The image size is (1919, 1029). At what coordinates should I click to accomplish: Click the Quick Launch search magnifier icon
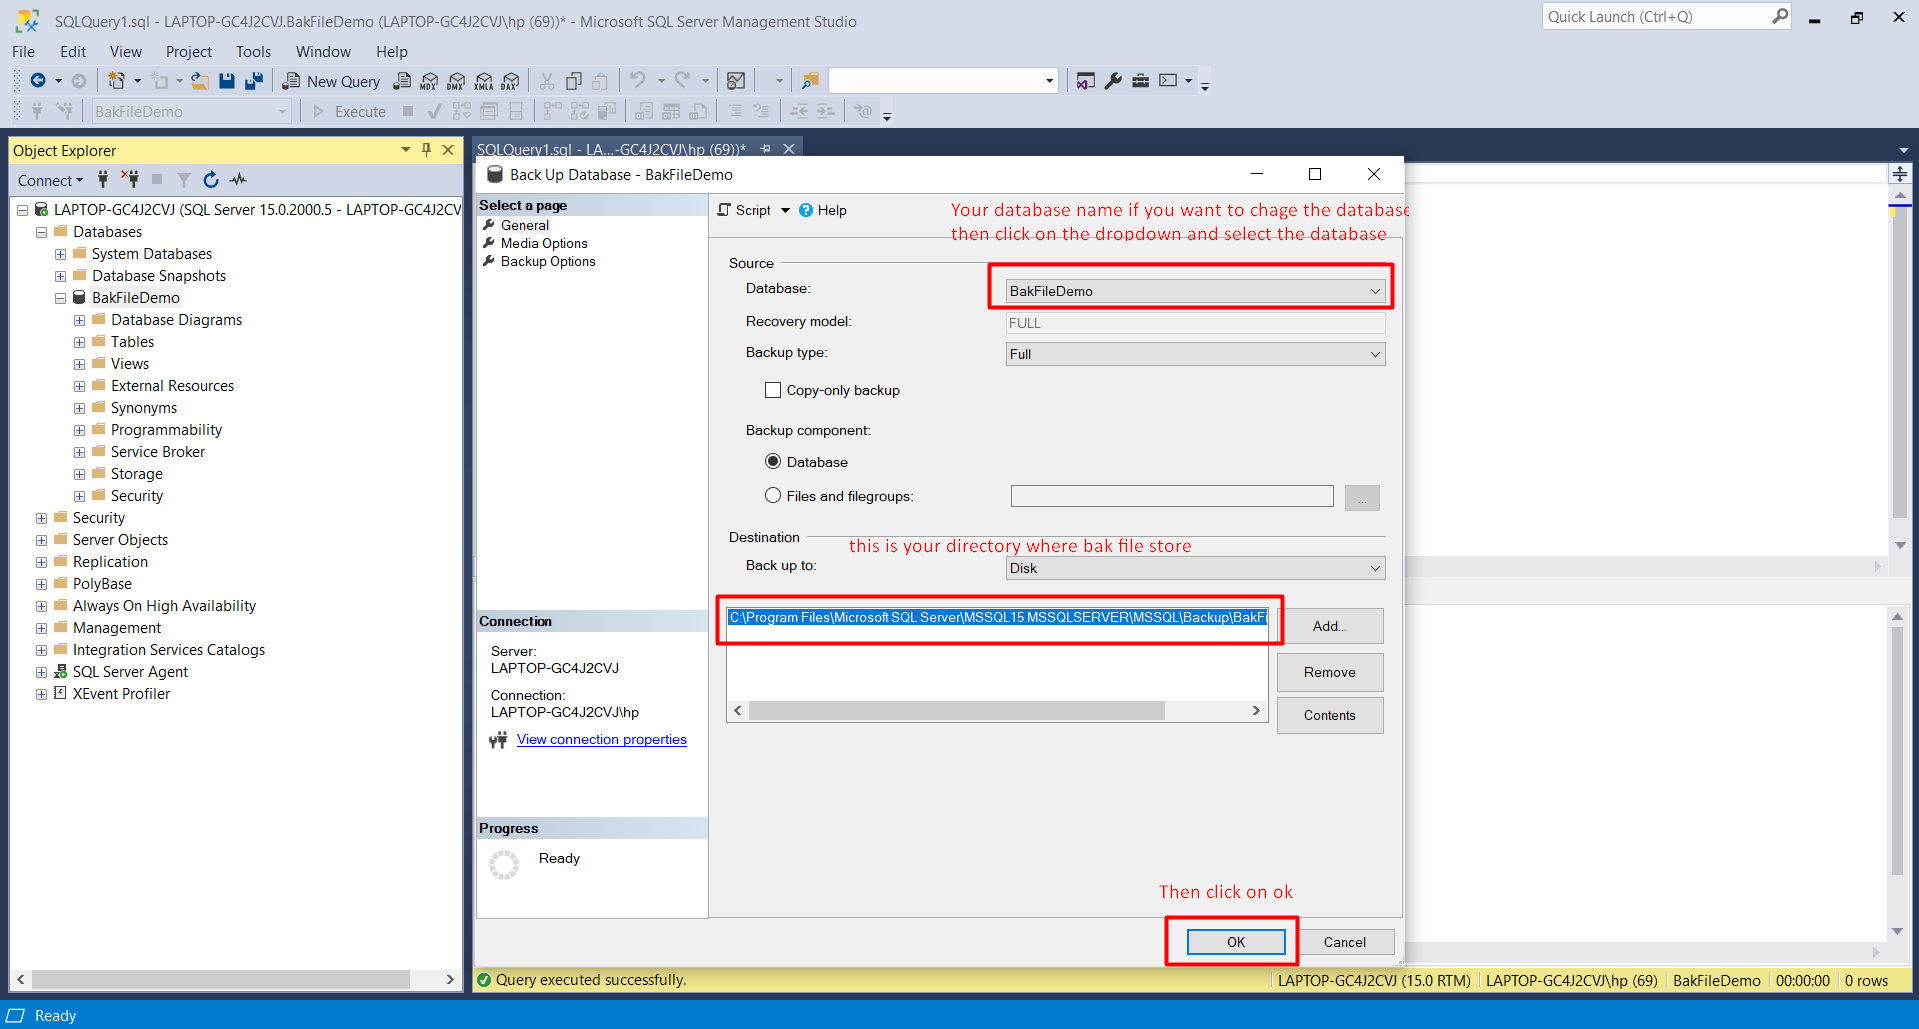pos(1780,16)
